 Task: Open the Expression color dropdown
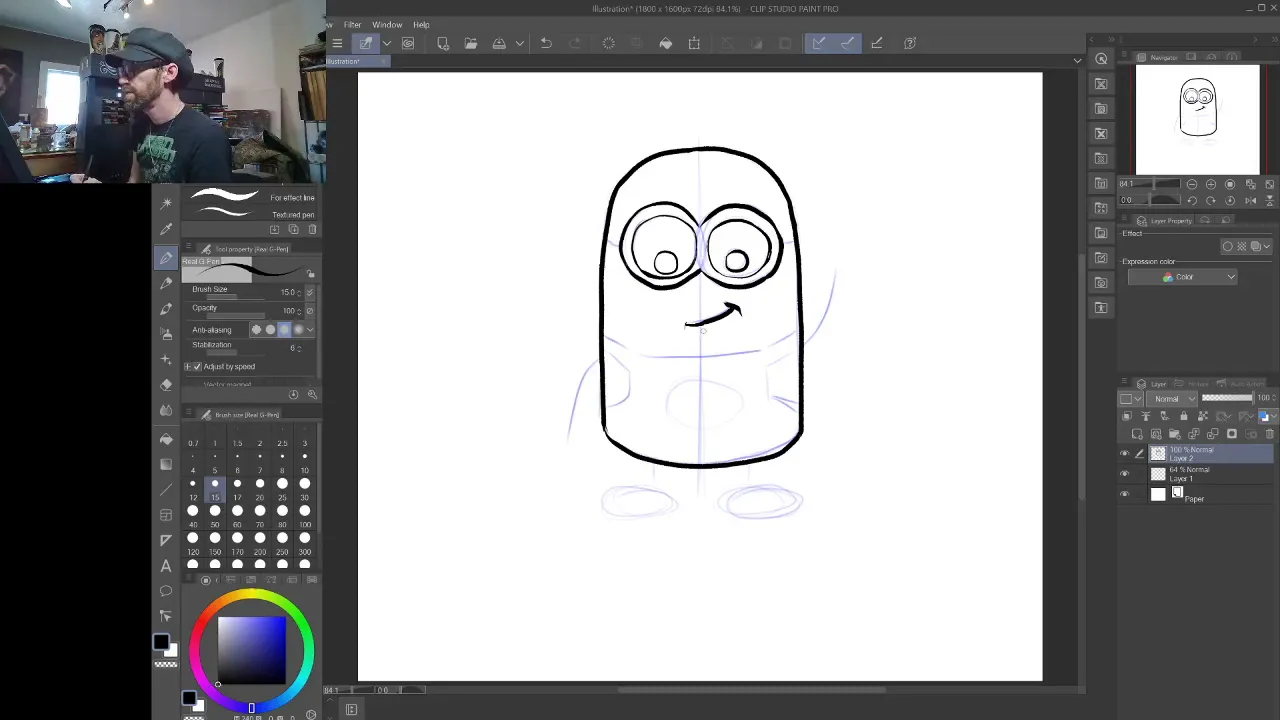pos(1182,277)
